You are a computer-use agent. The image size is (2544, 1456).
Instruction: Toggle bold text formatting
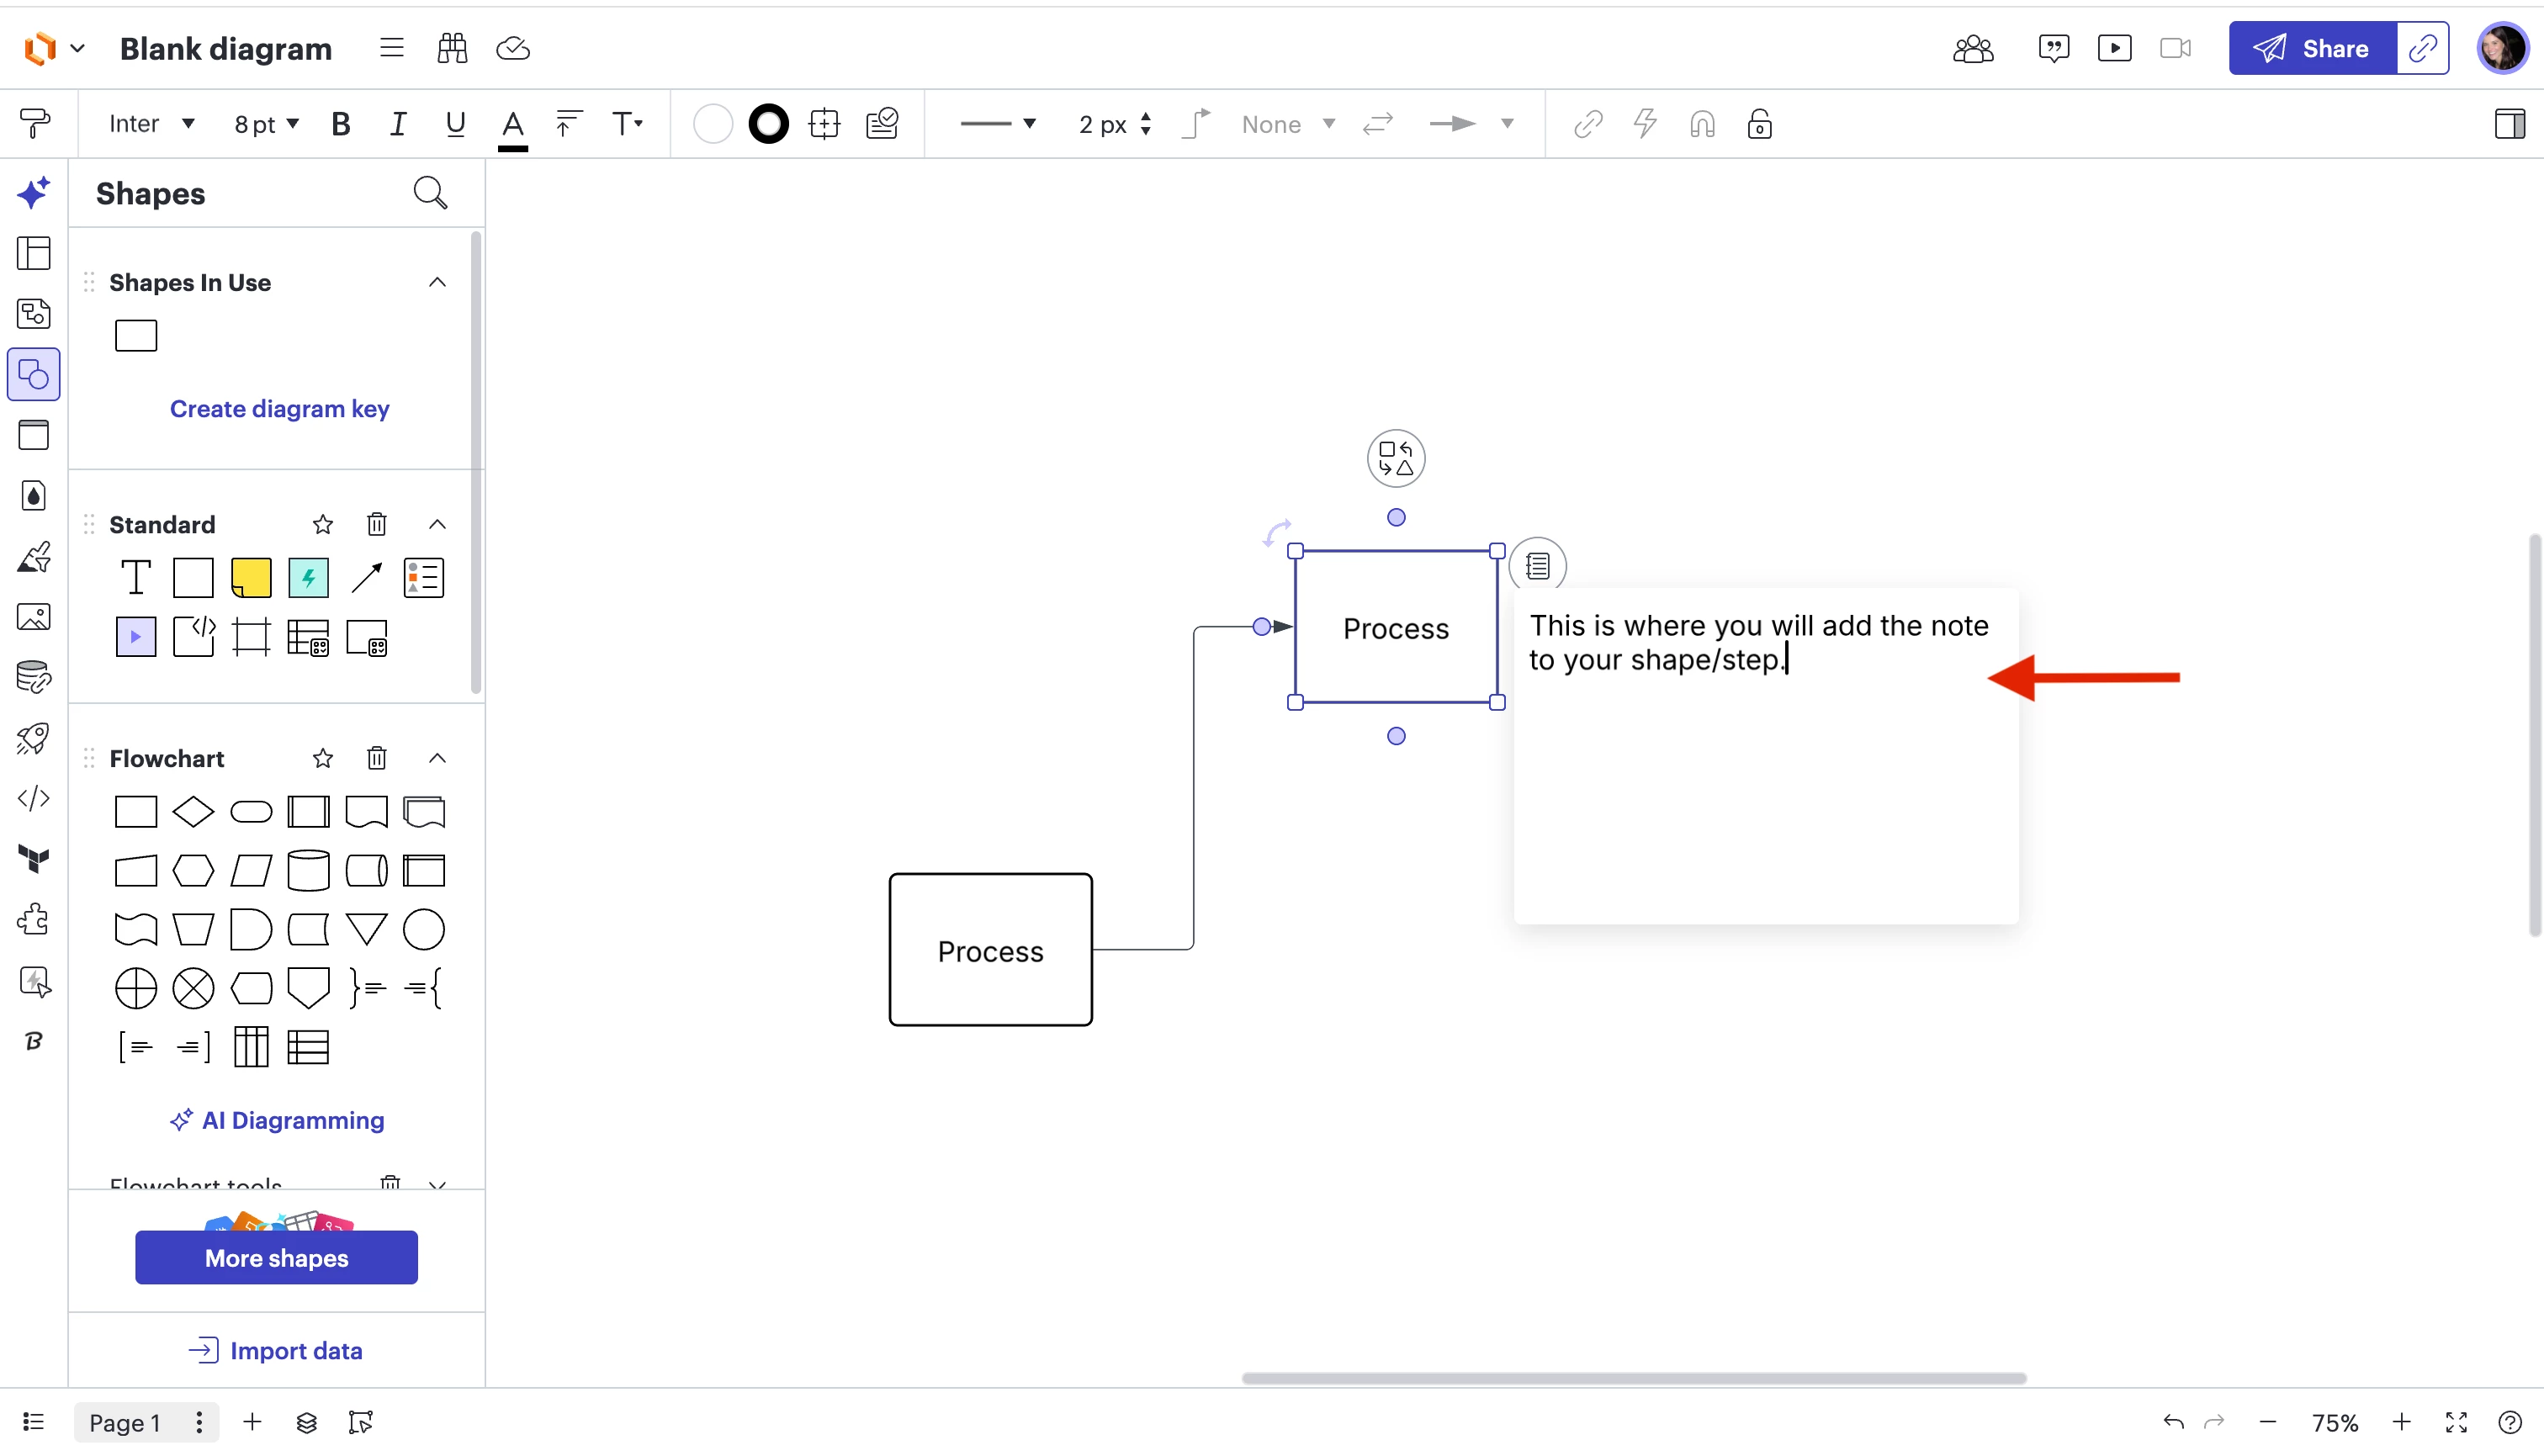(340, 124)
